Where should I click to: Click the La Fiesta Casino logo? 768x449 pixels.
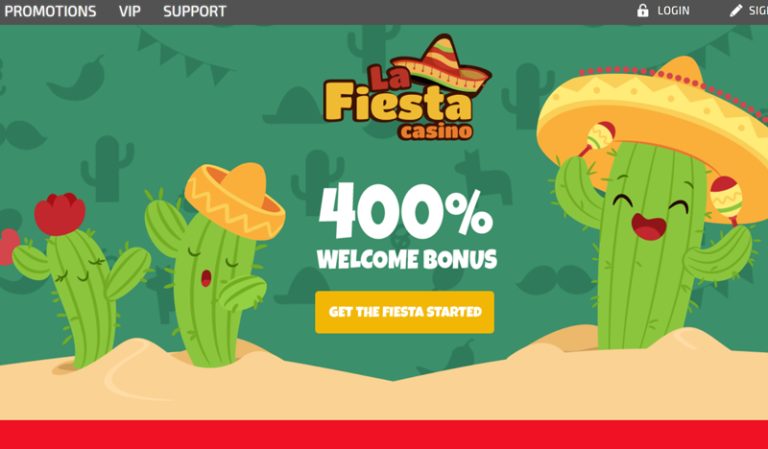[x=407, y=88]
